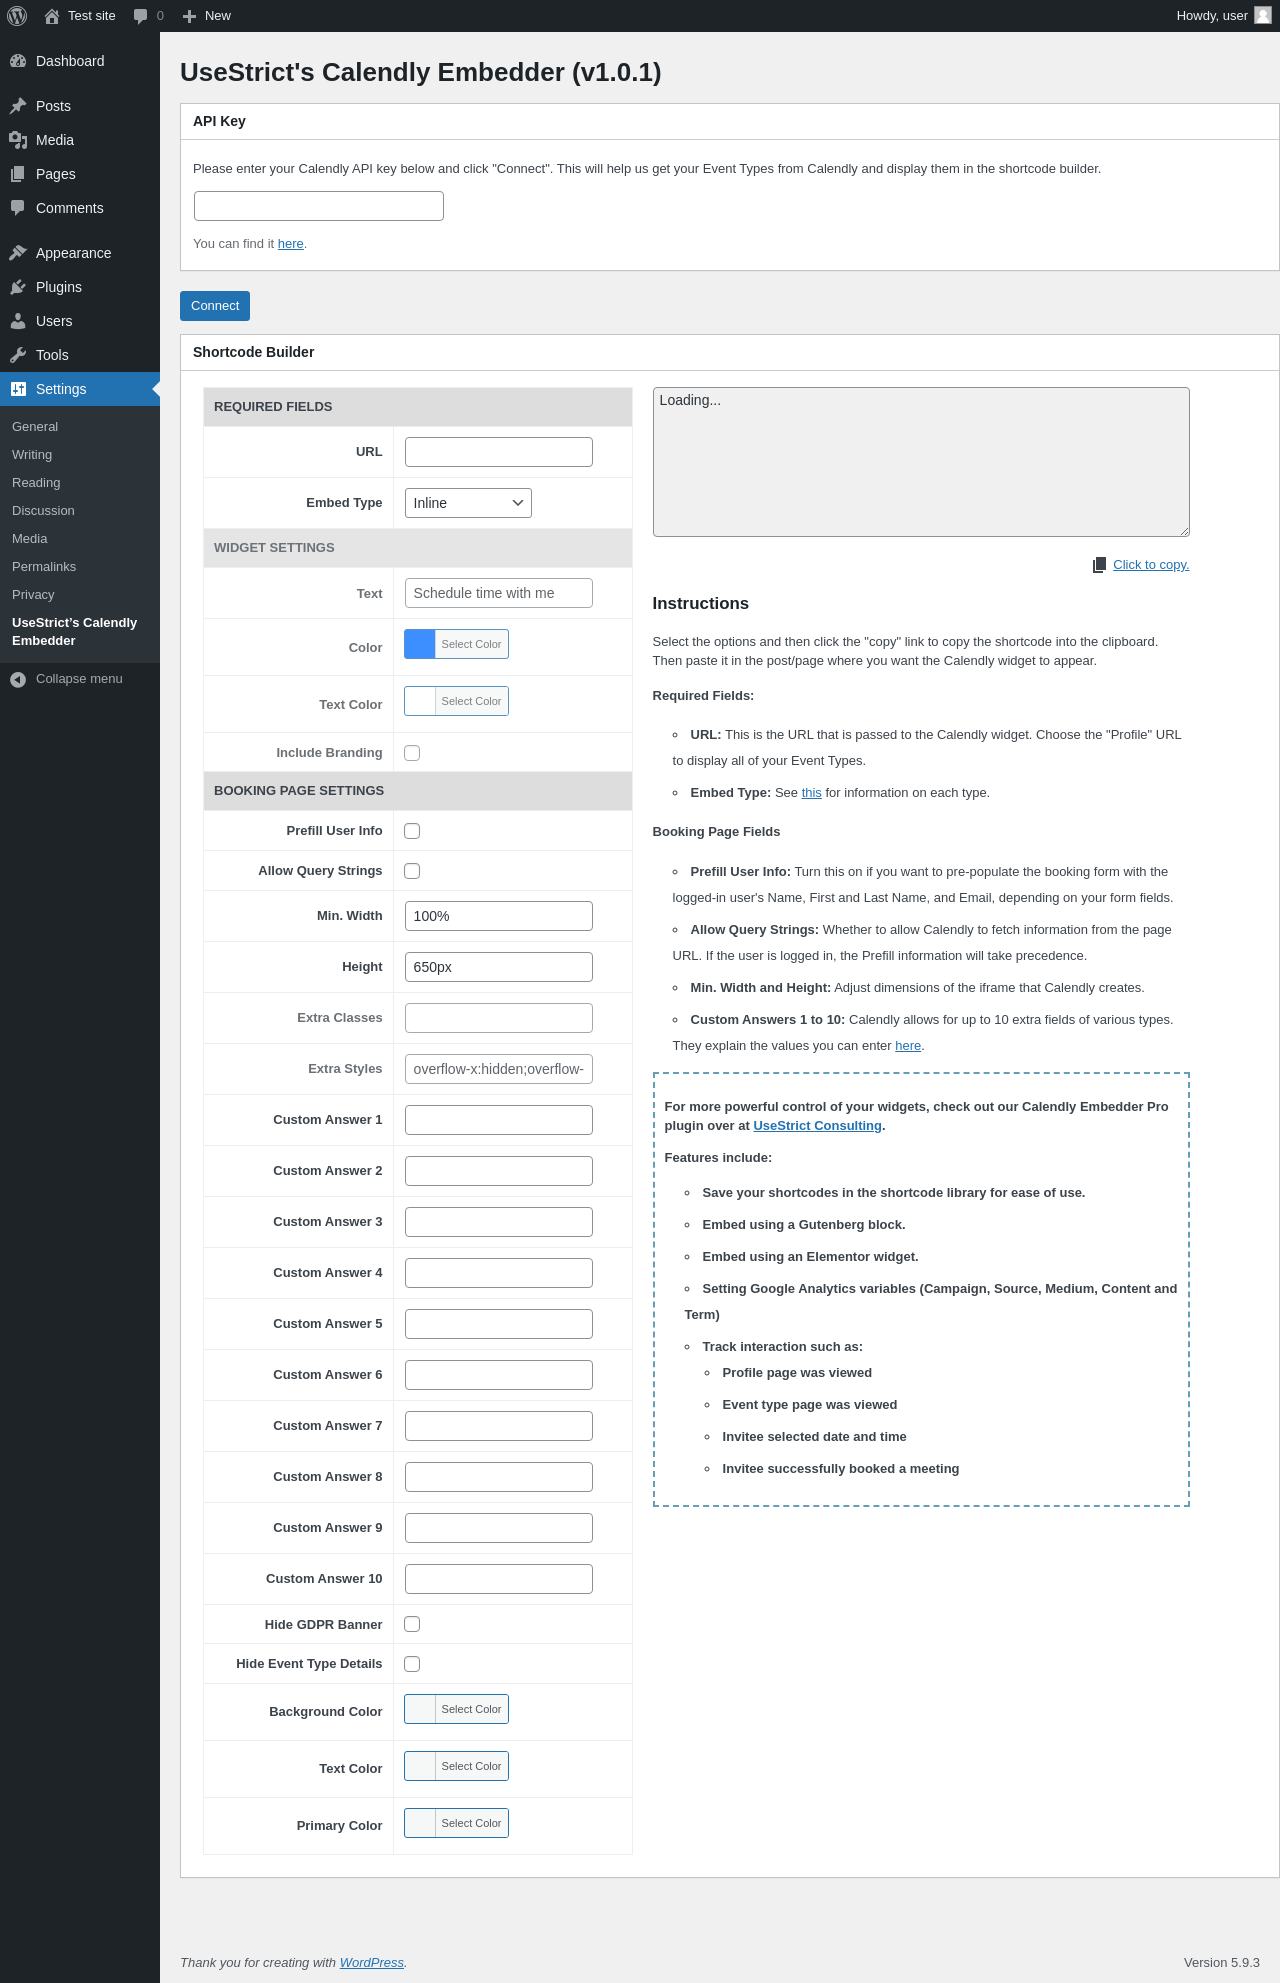Focus the Calendly API key input
The height and width of the screenshot is (1983, 1280).
[319, 206]
